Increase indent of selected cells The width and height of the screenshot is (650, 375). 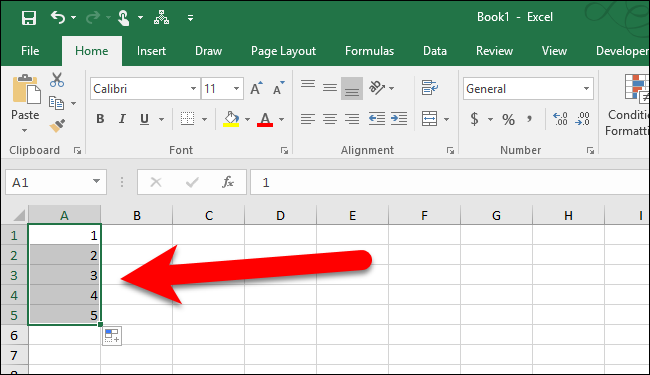click(399, 119)
